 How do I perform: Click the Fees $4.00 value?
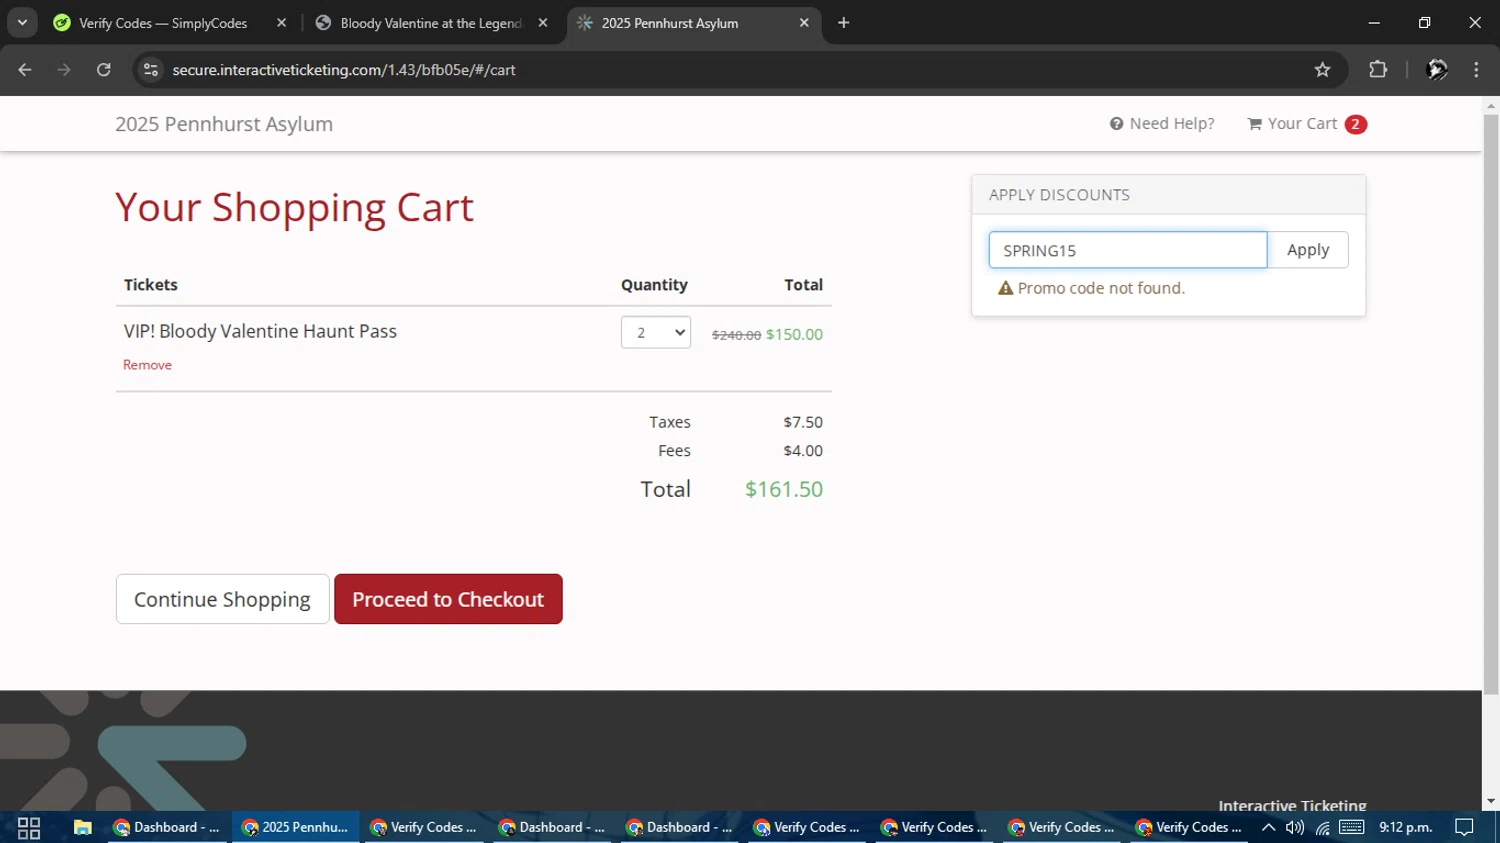[x=803, y=451]
